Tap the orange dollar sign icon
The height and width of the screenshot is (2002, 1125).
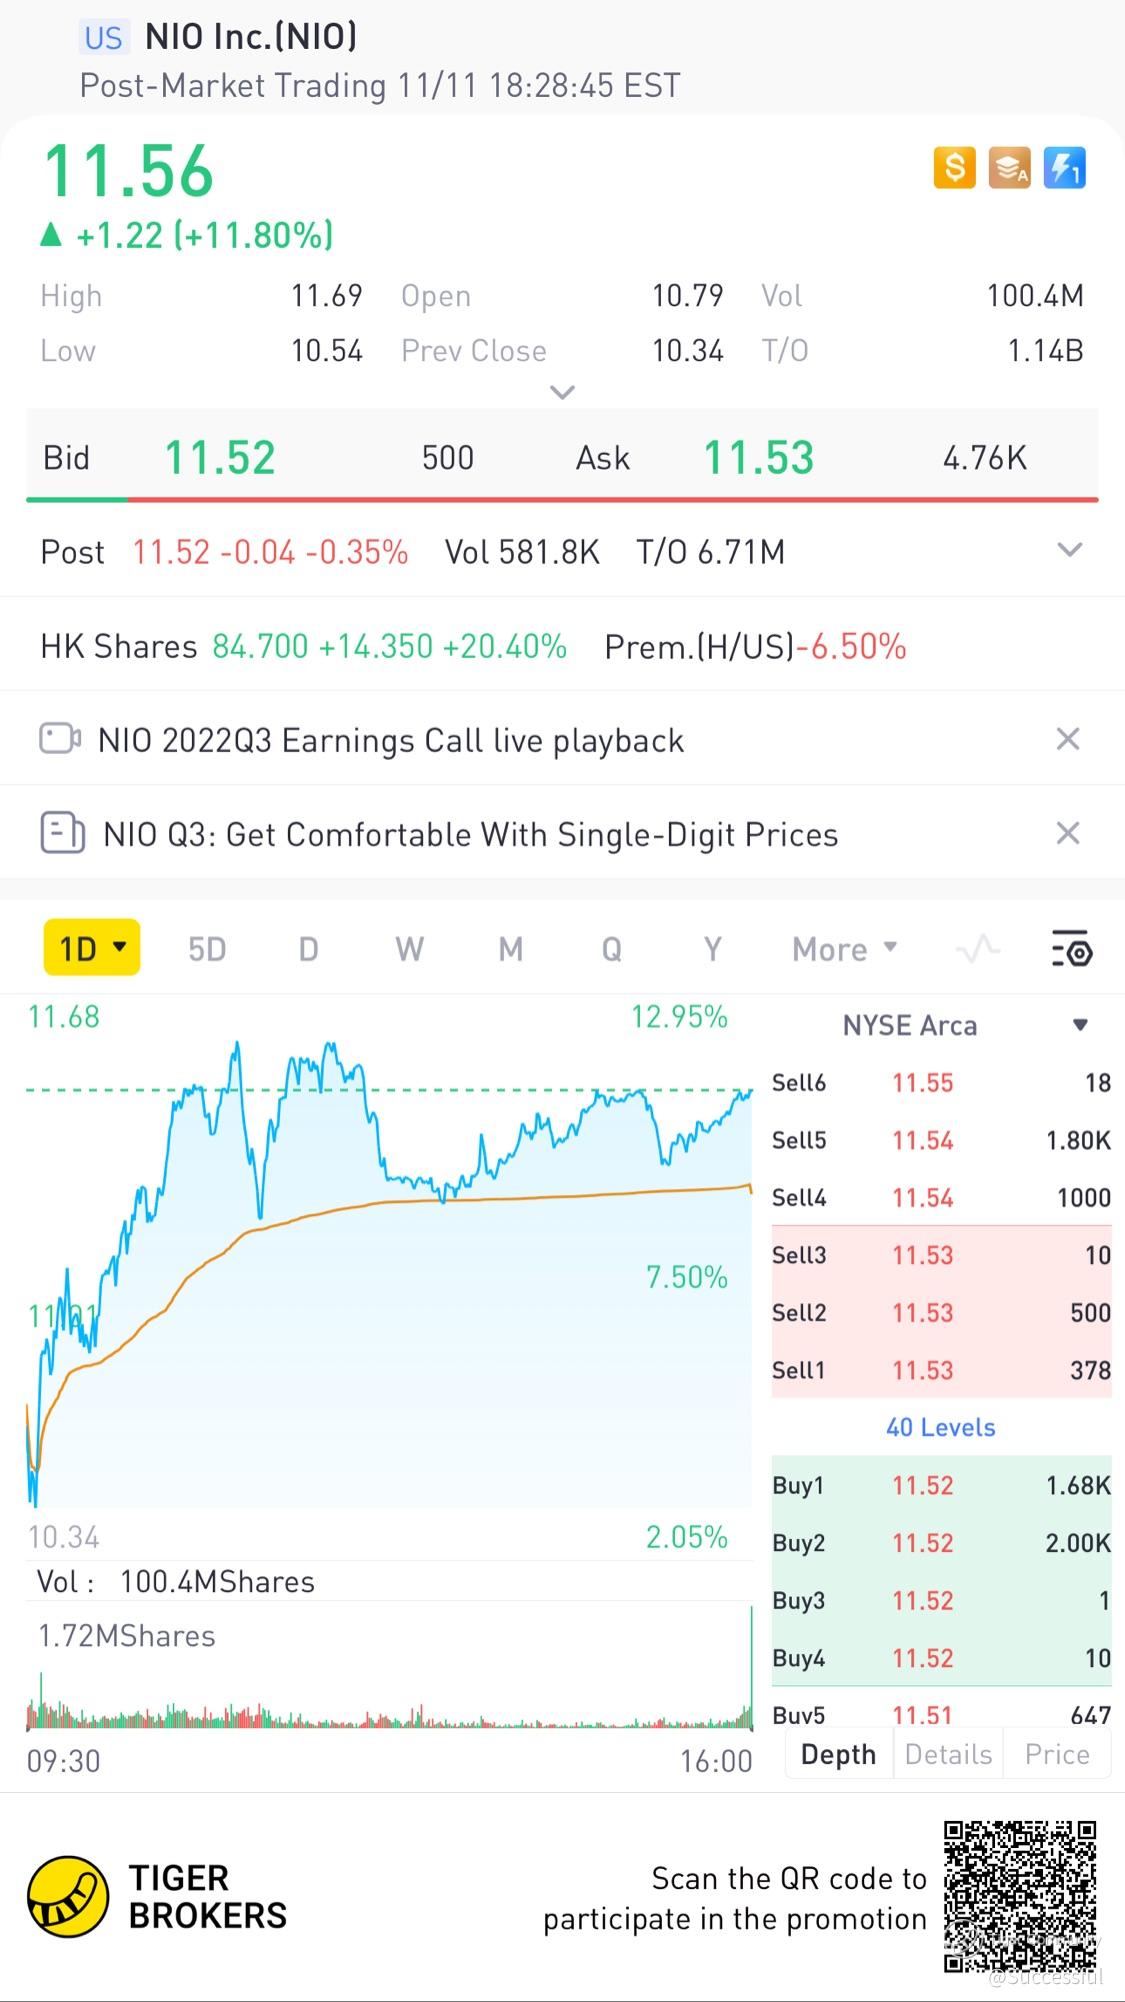955,168
